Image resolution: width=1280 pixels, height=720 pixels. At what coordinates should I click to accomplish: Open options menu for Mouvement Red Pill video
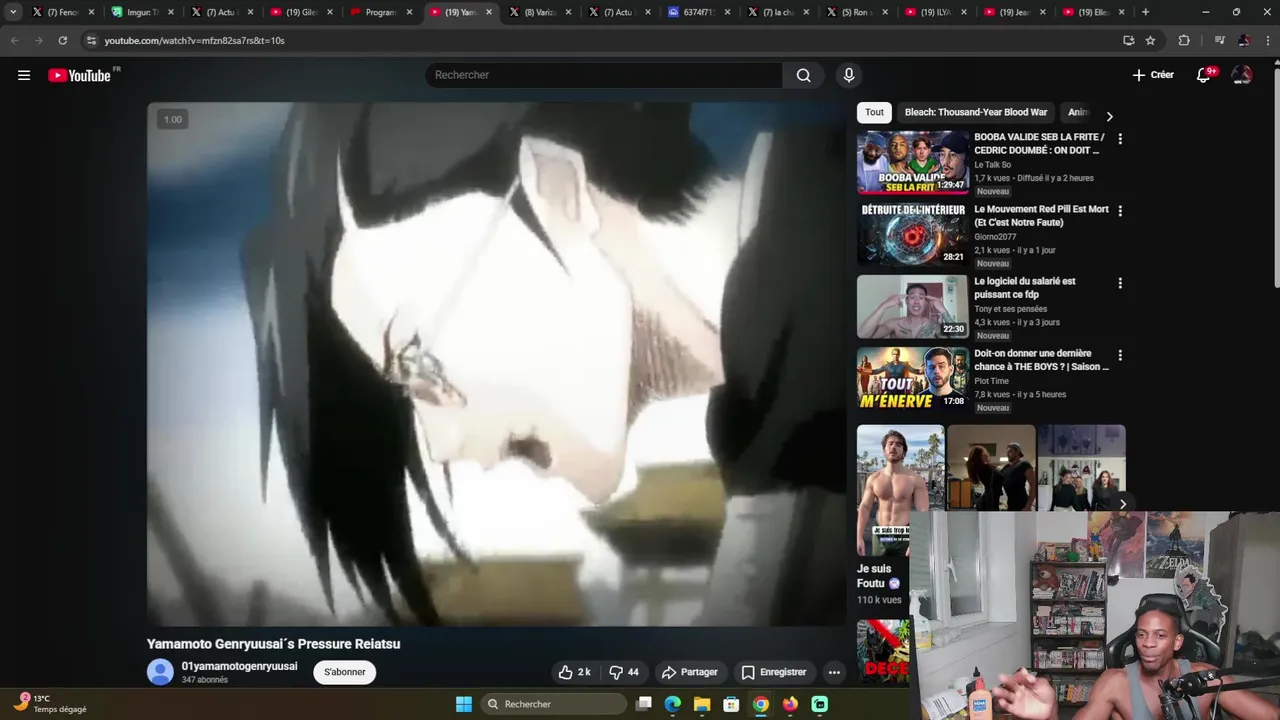(x=1120, y=211)
